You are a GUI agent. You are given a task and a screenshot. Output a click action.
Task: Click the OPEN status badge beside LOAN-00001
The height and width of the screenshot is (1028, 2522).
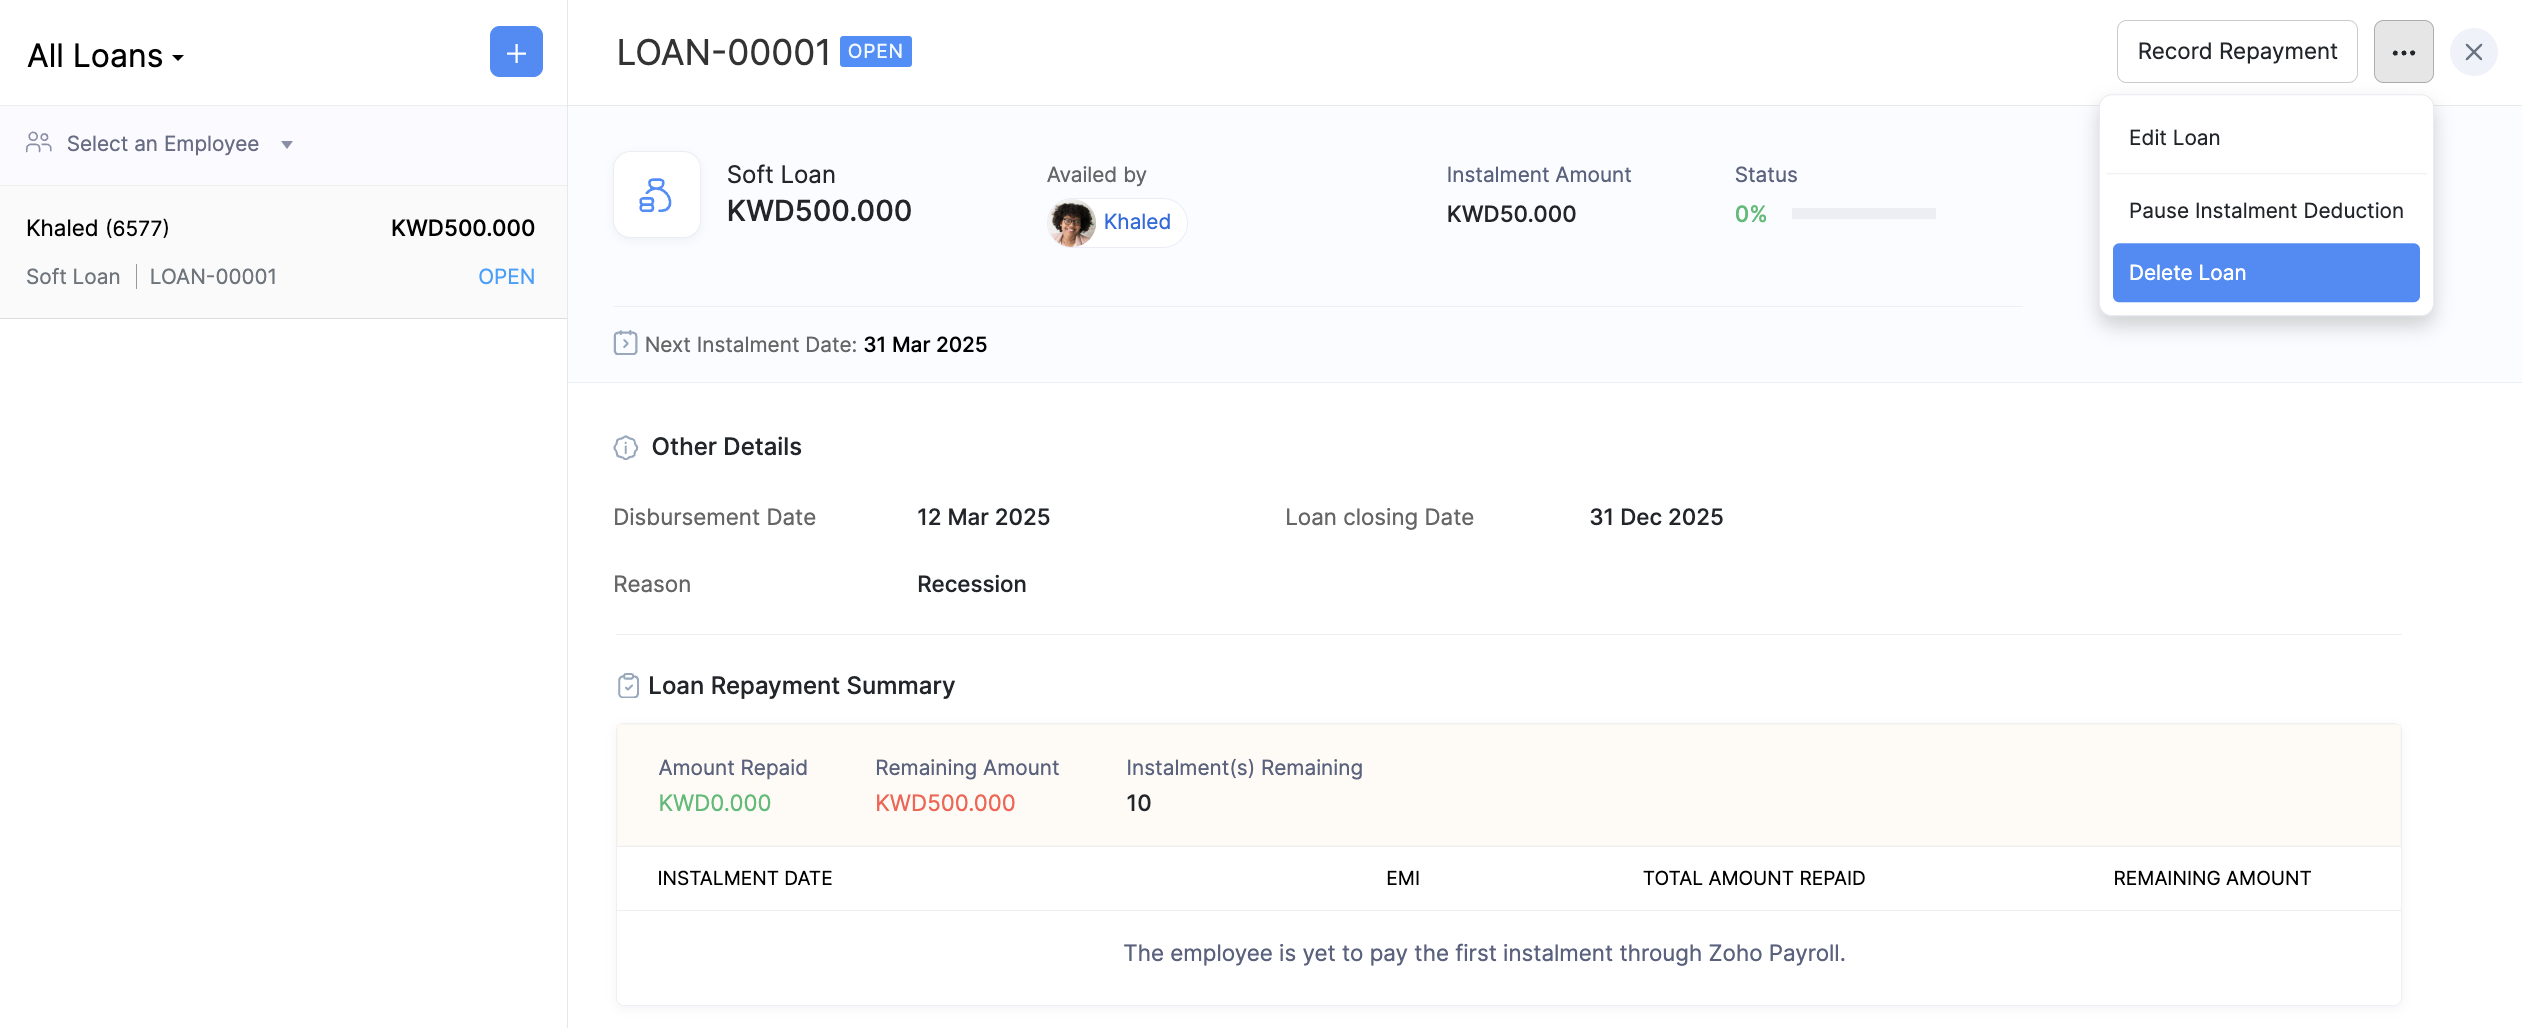point(875,51)
